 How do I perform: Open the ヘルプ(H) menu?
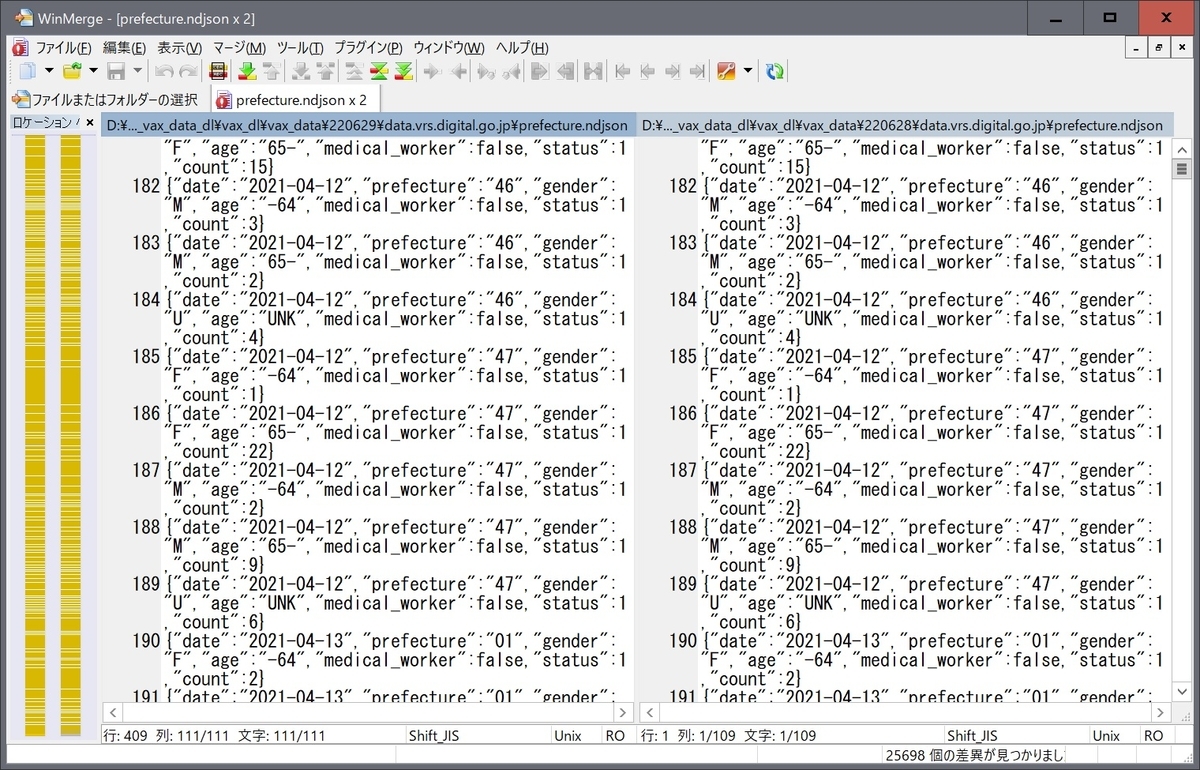tap(522, 48)
